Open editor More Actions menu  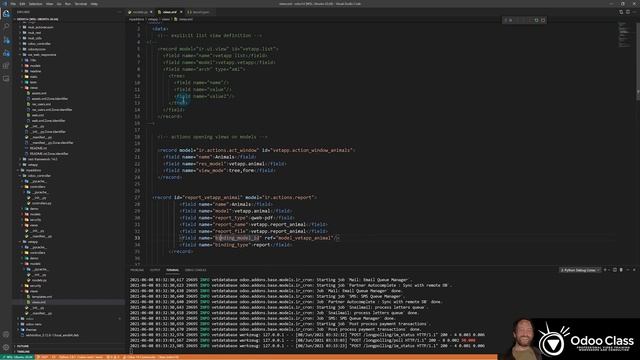[x=635, y=12]
